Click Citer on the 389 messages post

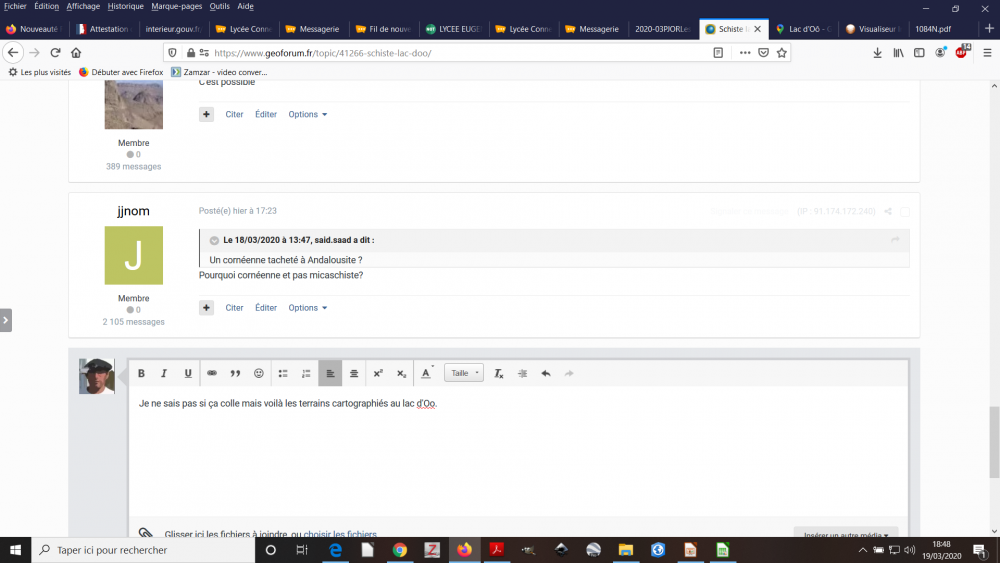[234, 115]
